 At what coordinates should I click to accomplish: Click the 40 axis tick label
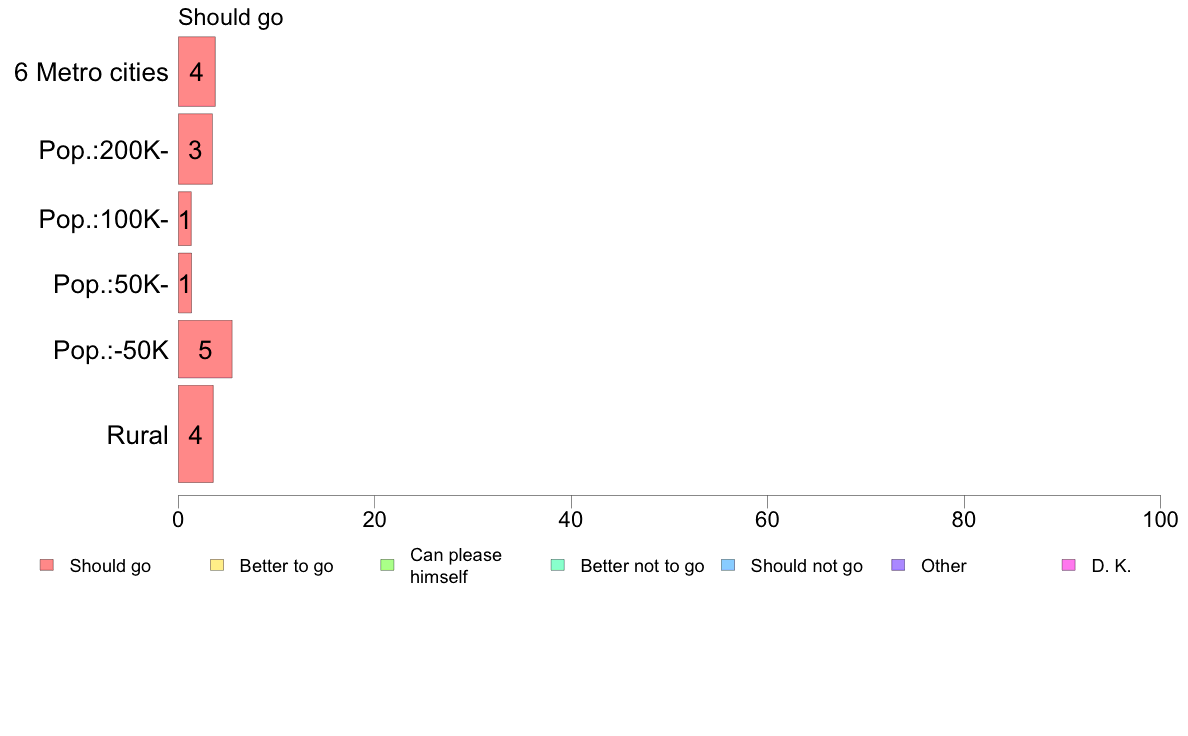point(571,520)
